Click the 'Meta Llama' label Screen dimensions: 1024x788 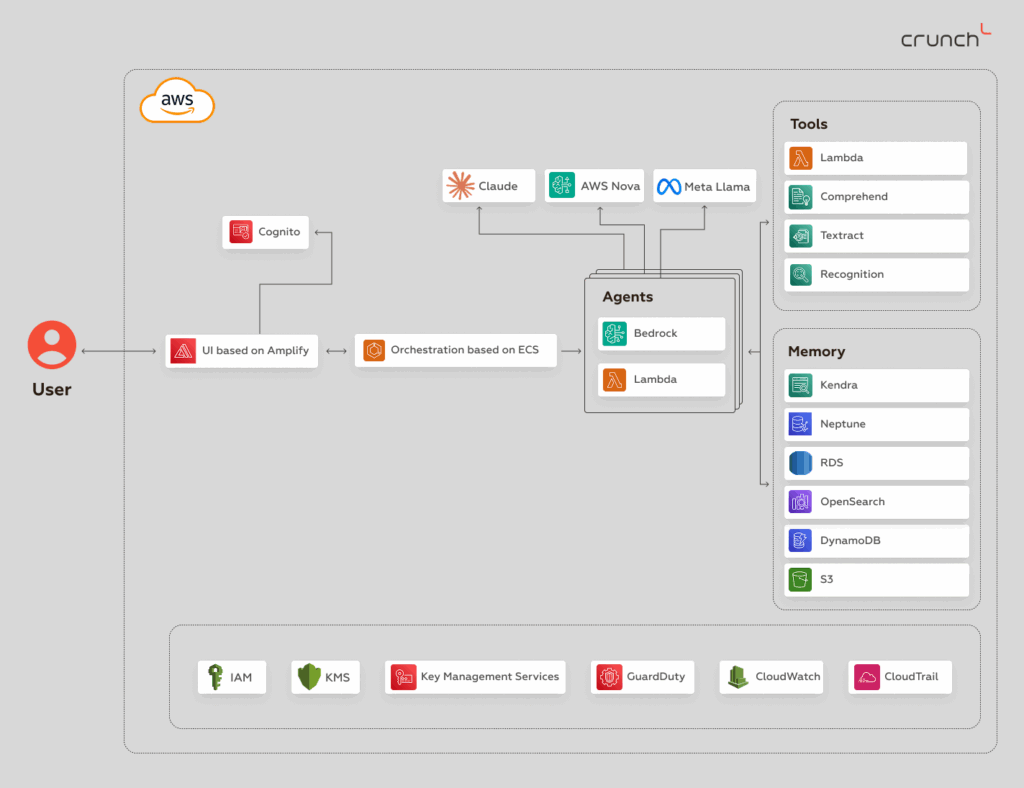pos(717,187)
